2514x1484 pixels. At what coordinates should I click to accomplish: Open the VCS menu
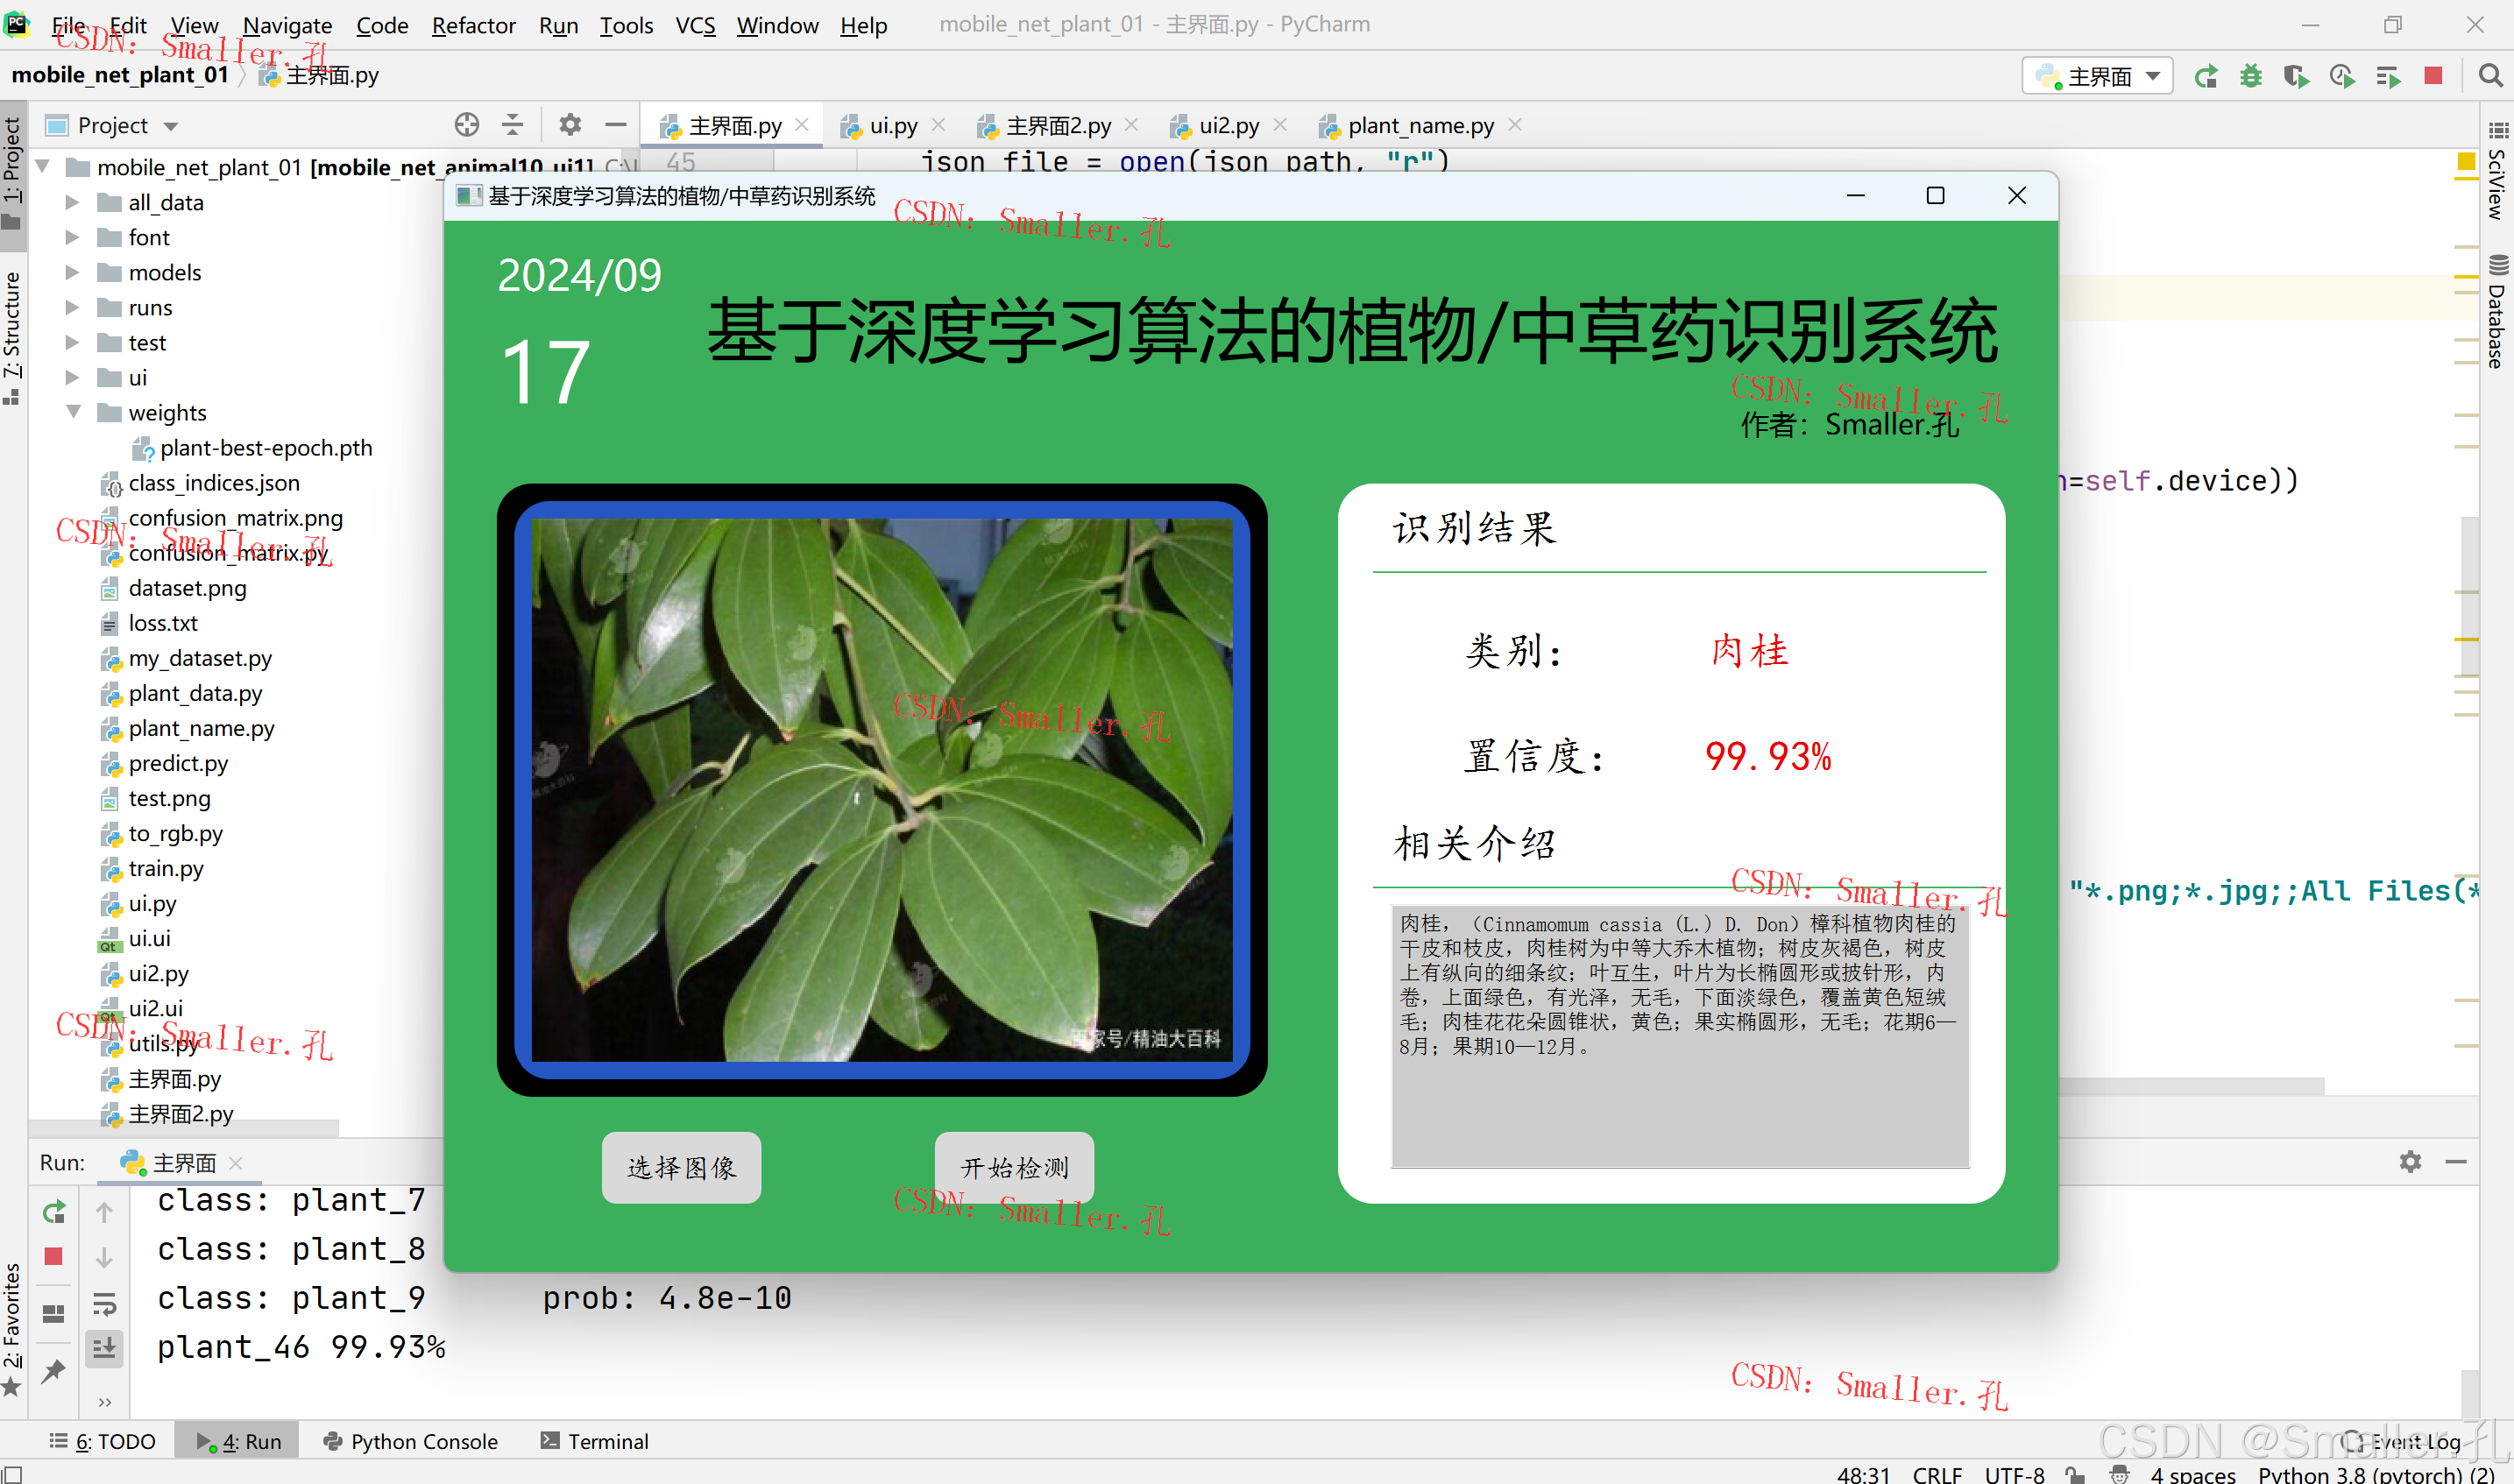[x=695, y=25]
